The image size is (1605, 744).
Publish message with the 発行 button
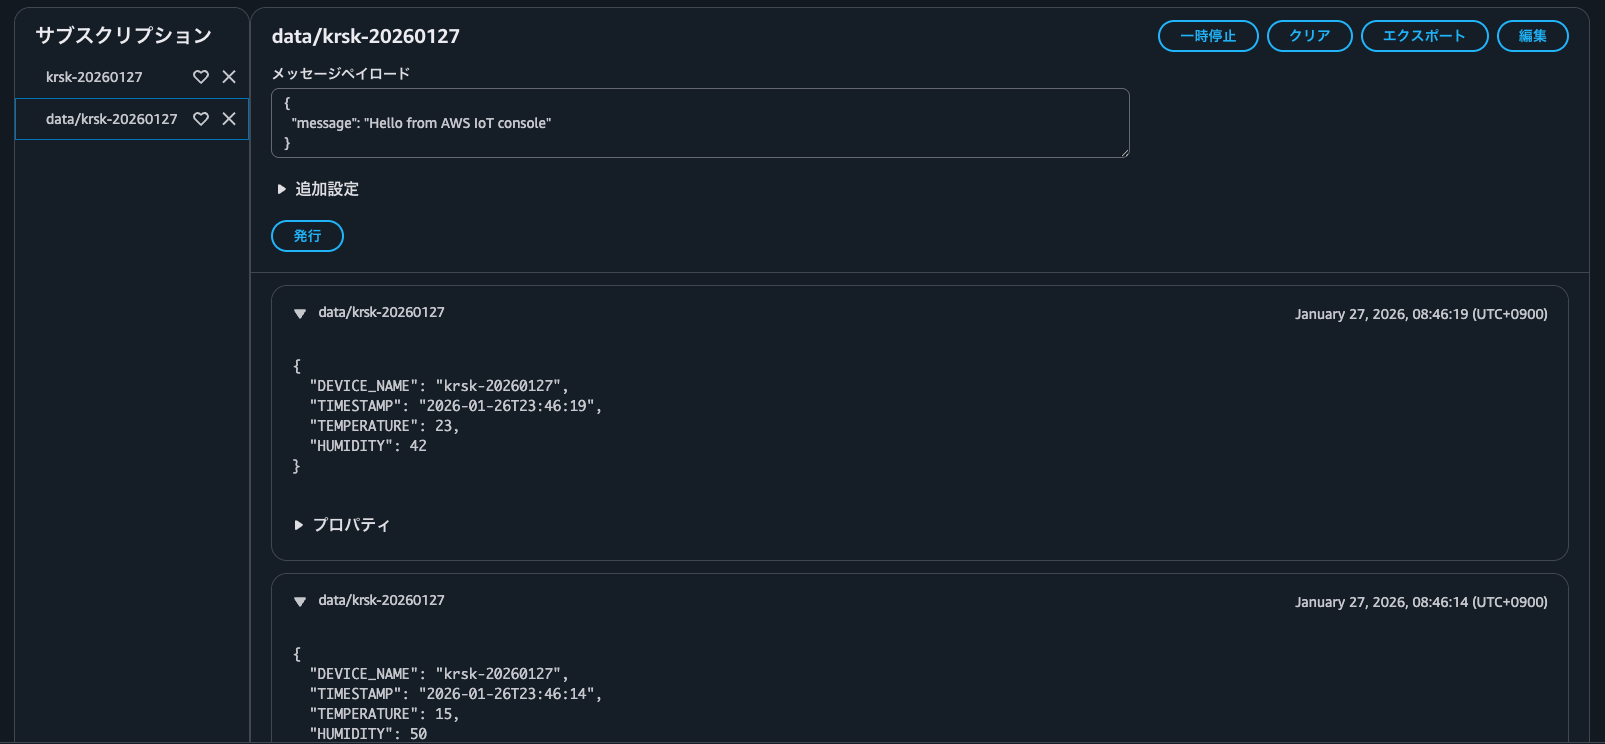pyautogui.click(x=307, y=236)
